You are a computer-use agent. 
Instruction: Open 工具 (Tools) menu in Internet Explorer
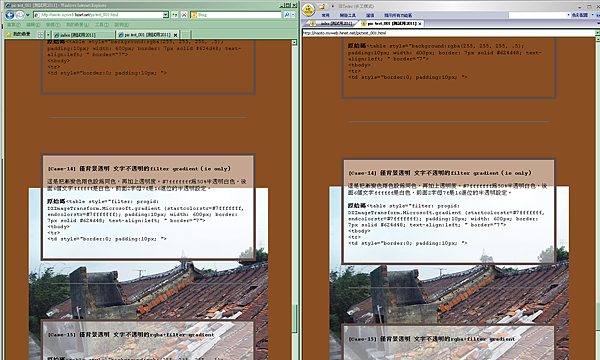point(102,24)
